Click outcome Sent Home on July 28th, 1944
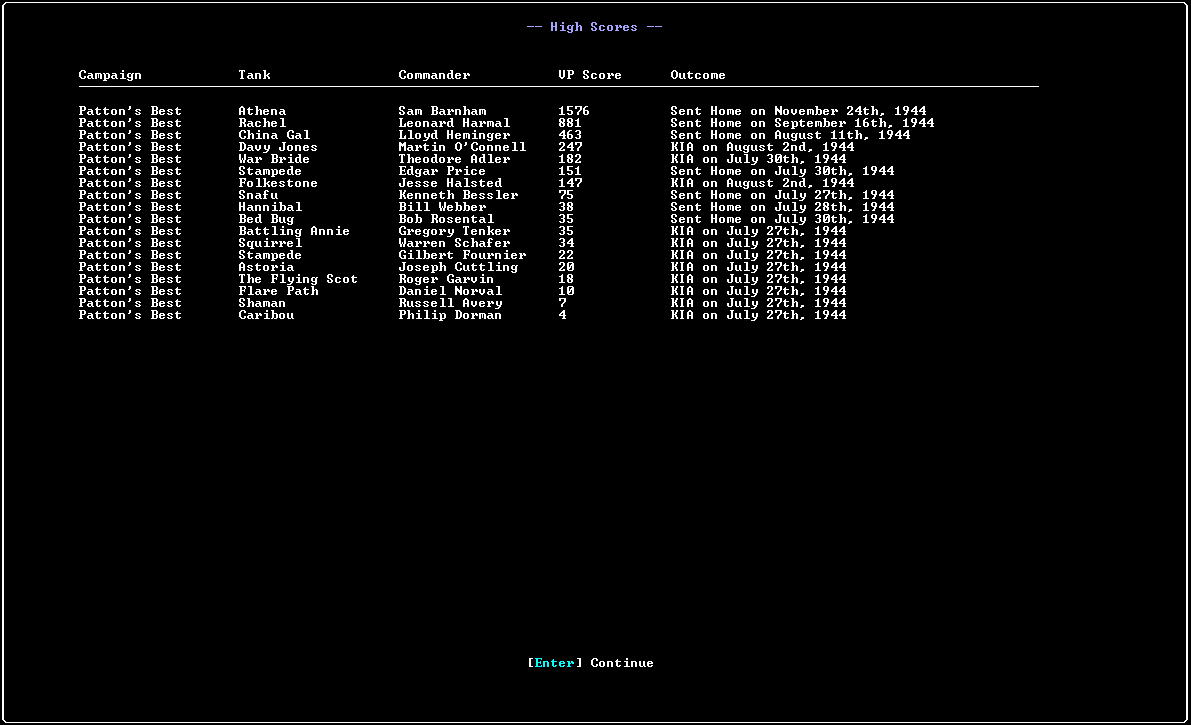Screen dimensions: 1191x725 (x=782, y=207)
